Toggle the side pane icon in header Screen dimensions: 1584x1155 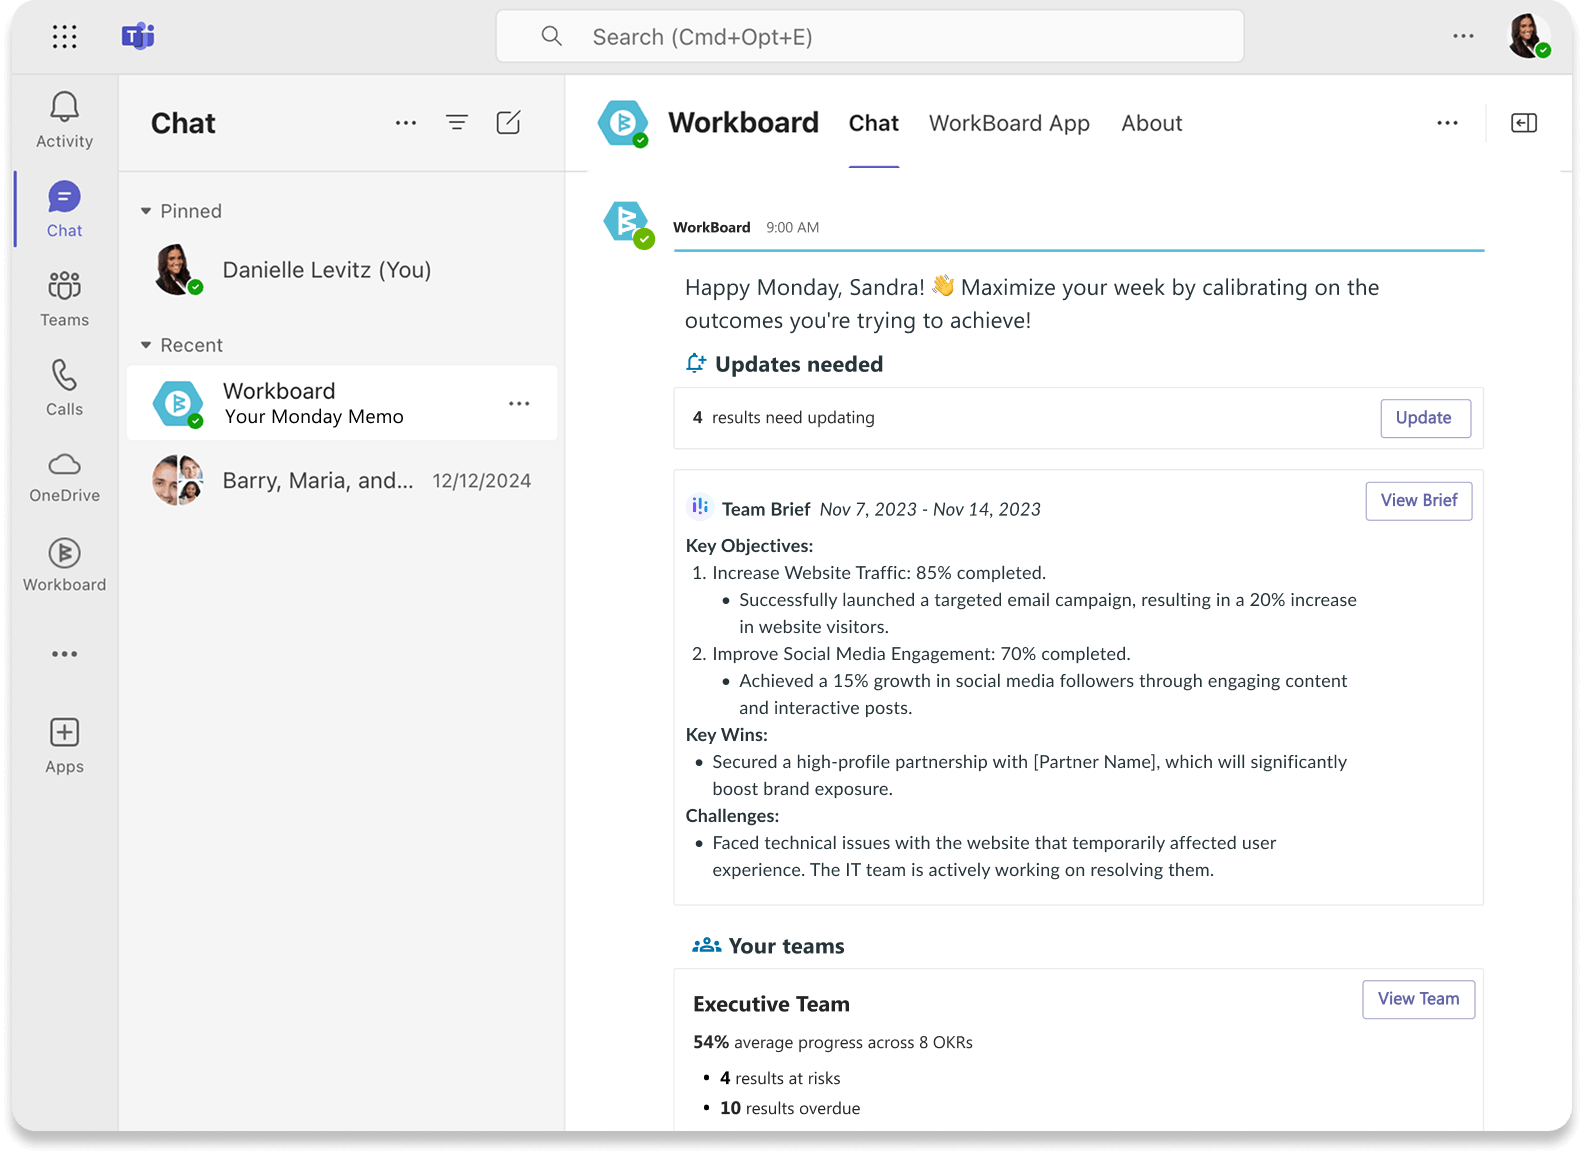[1524, 123]
